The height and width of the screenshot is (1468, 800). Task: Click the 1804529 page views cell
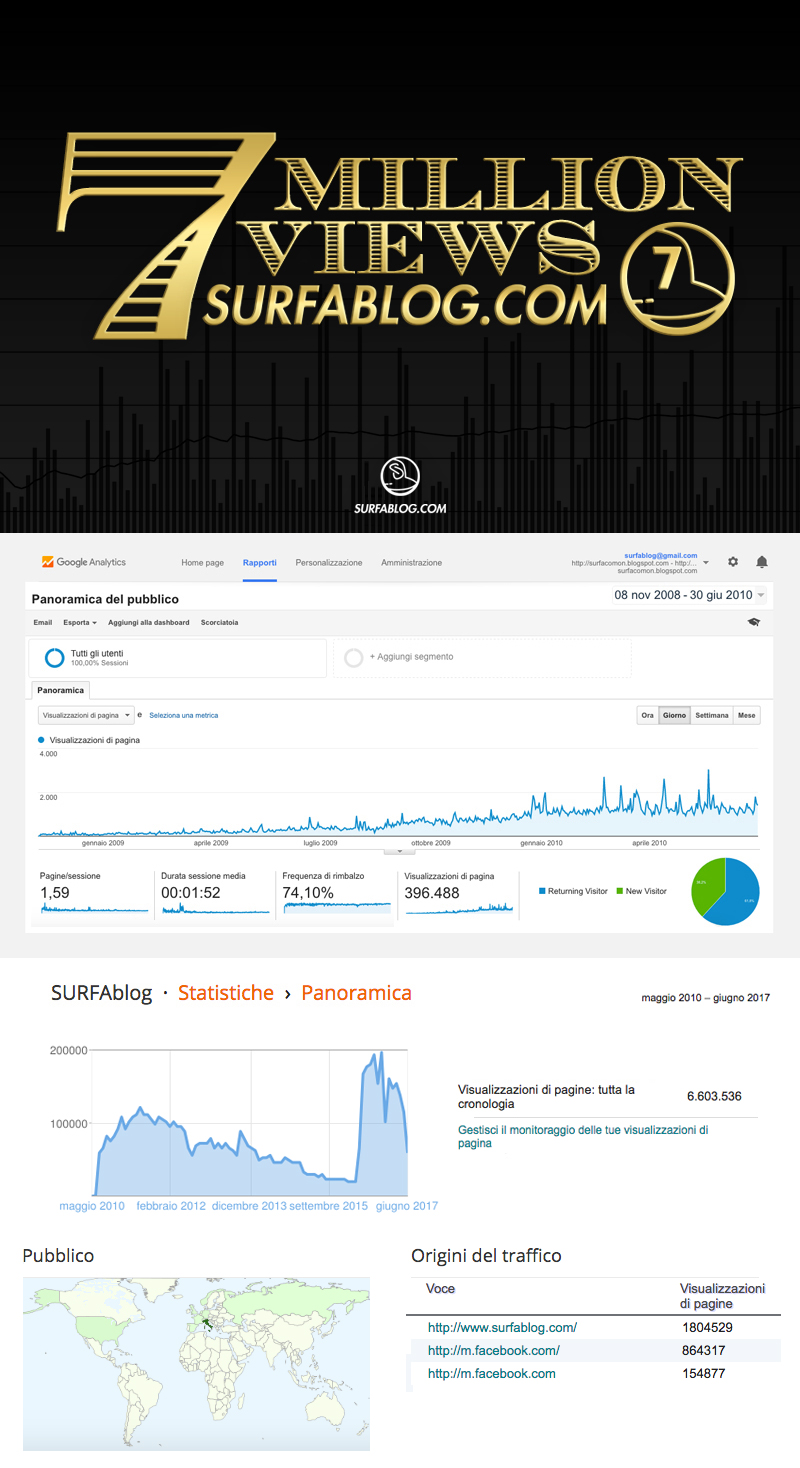pyautogui.click(x=707, y=1328)
